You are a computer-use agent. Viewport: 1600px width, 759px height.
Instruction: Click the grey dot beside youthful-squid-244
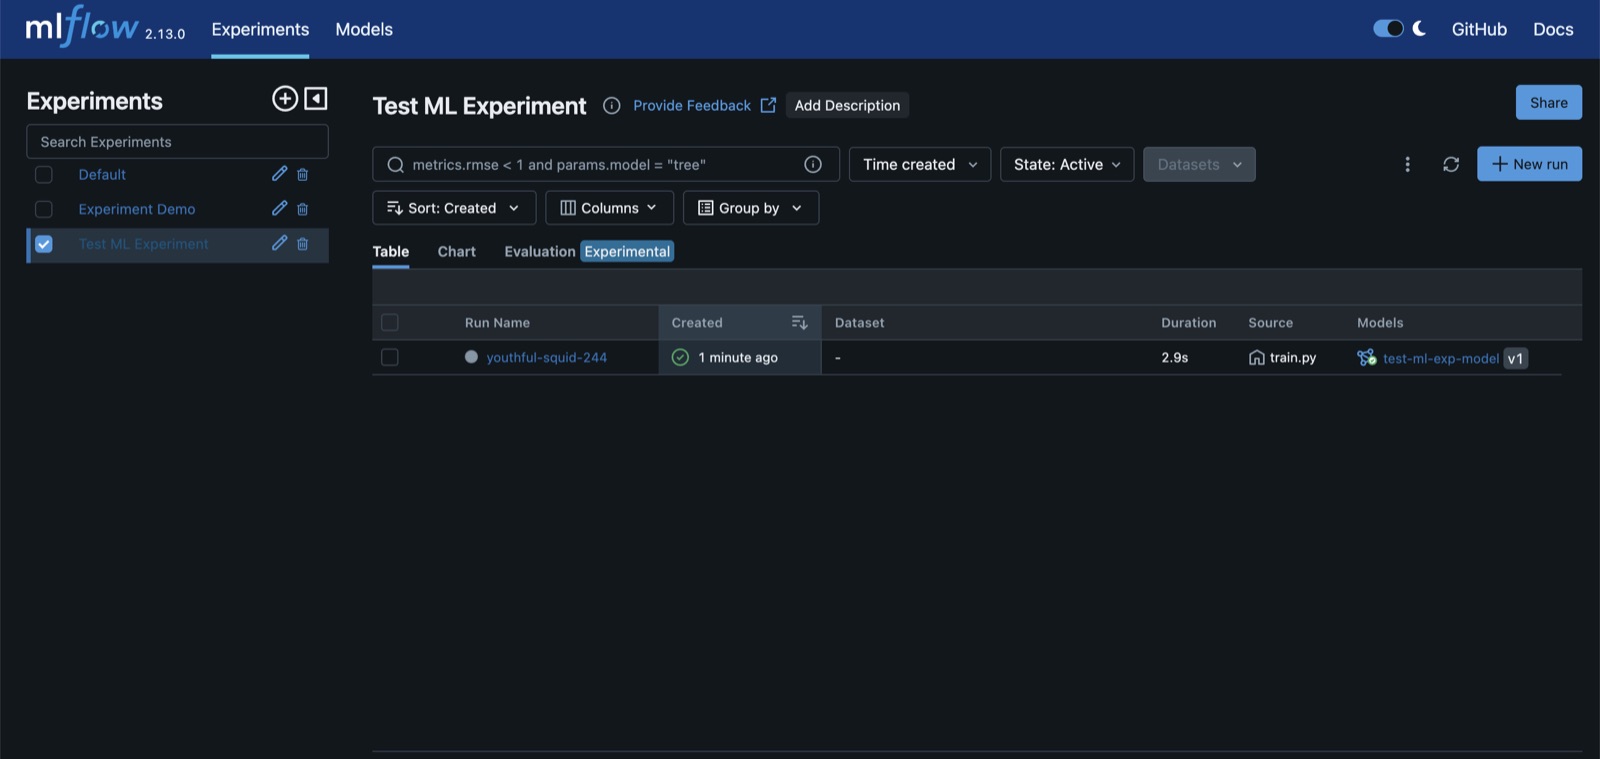pos(471,357)
